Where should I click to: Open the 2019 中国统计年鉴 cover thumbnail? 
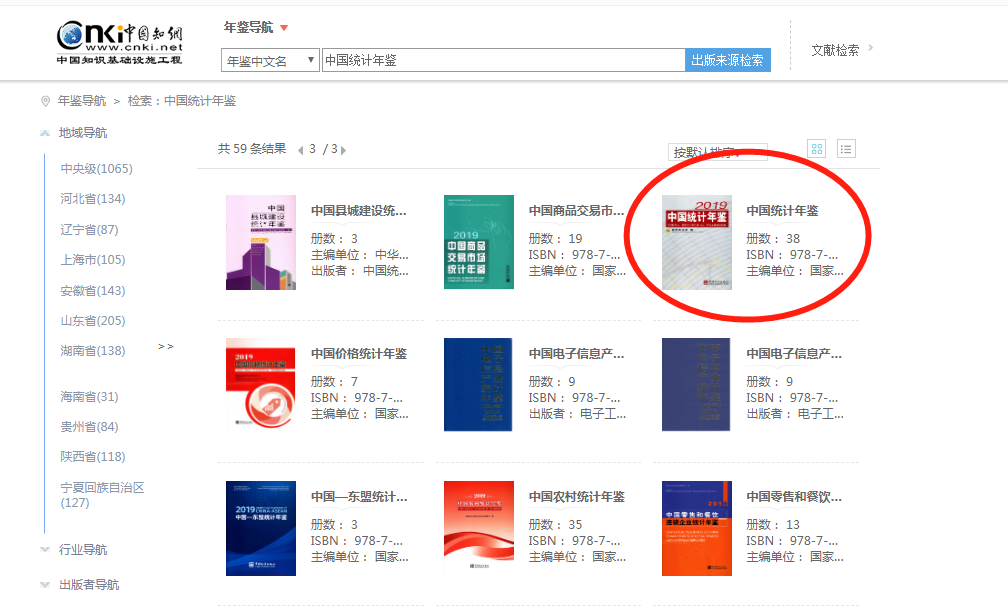[697, 242]
